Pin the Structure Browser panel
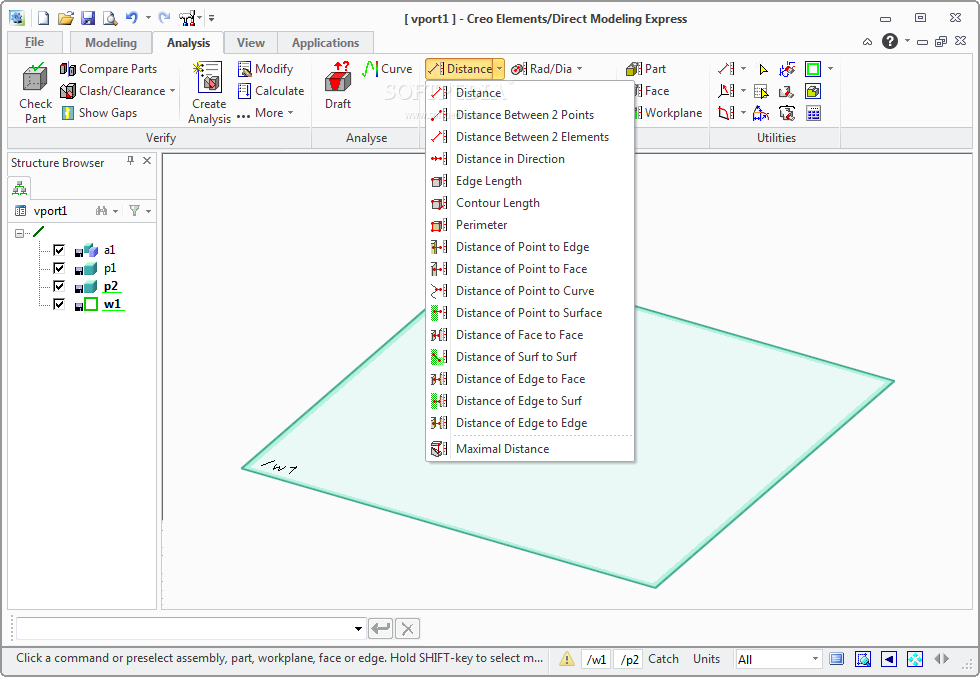This screenshot has height=677, width=980. tap(130, 161)
